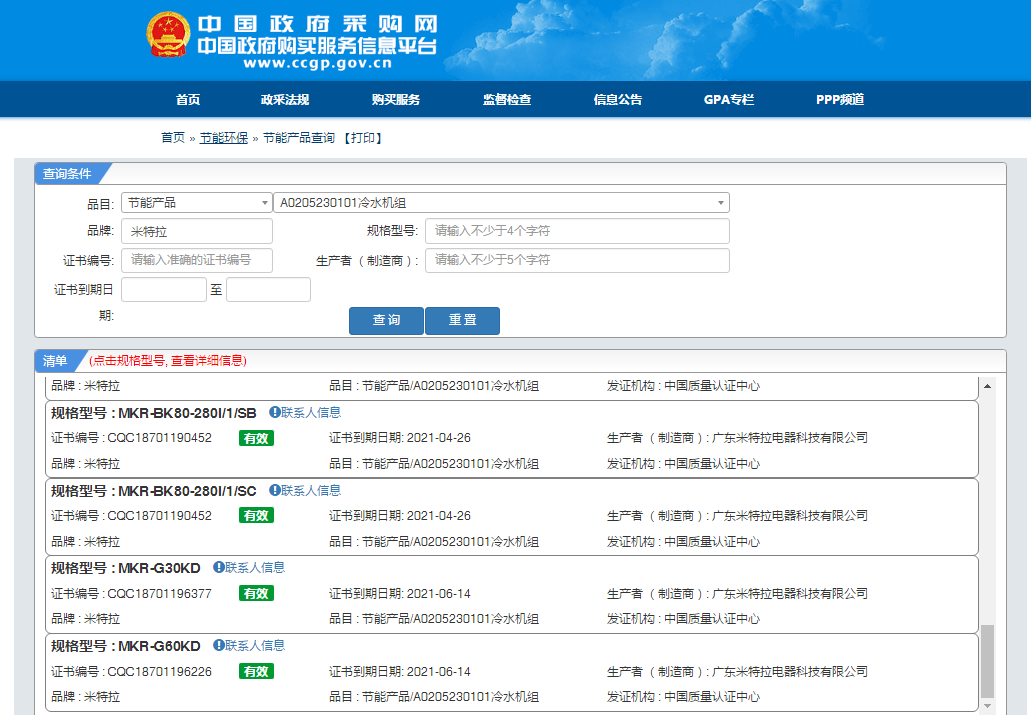Select certificate number CQC18701196377
This screenshot has height=715, width=1031.
click(159, 593)
